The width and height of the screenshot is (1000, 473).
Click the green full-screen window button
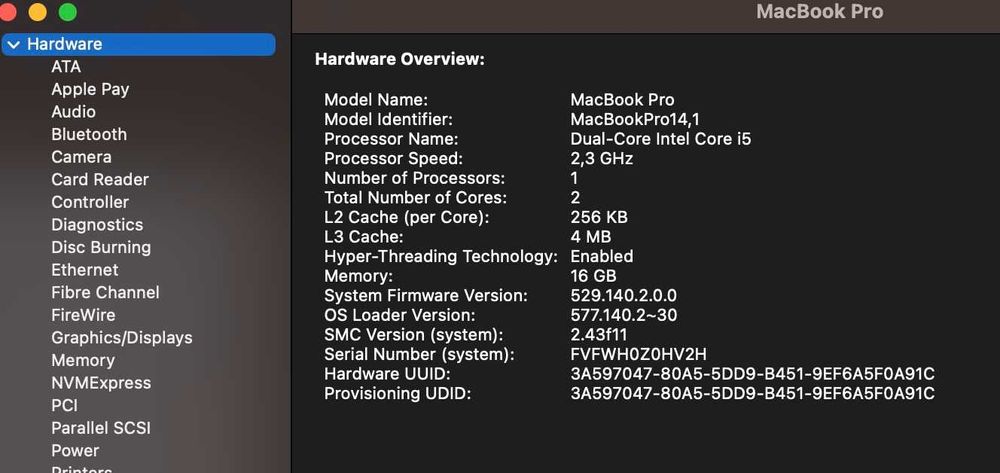tap(68, 11)
